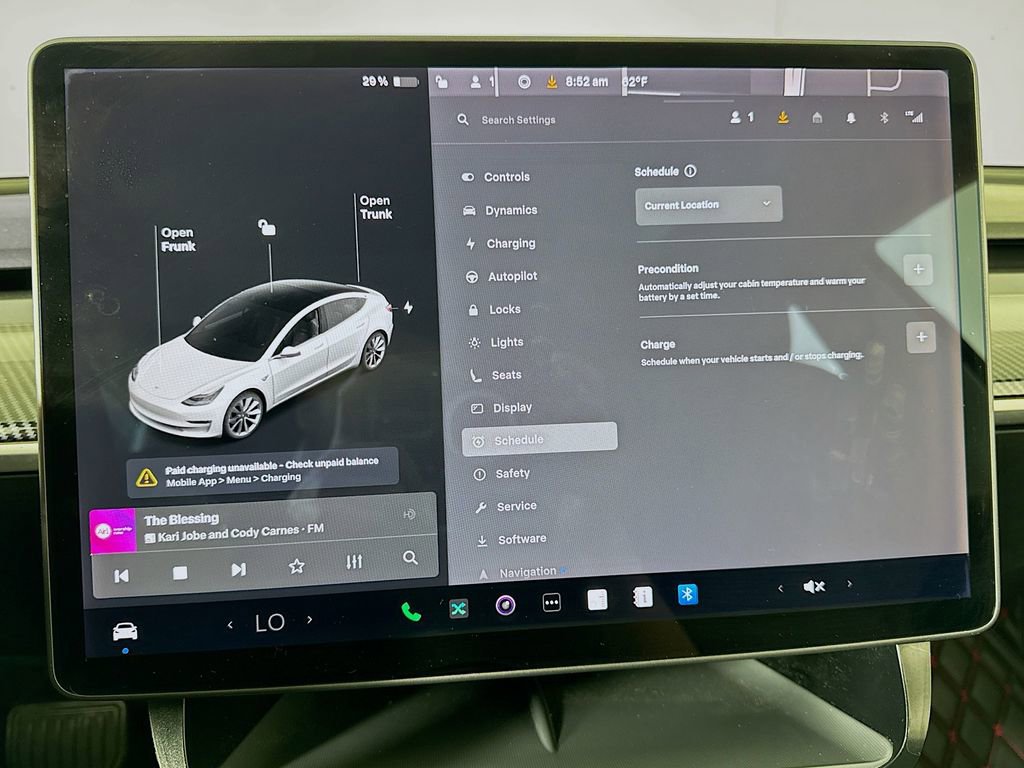Tap the 29% battery indicator
1024x768 pixels.
(x=391, y=82)
